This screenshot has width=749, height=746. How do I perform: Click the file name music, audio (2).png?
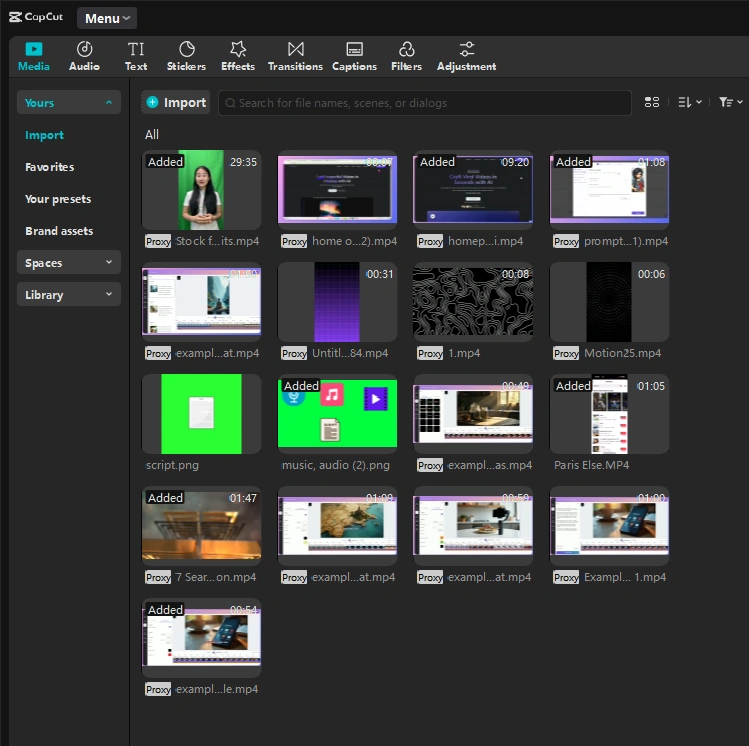point(335,465)
